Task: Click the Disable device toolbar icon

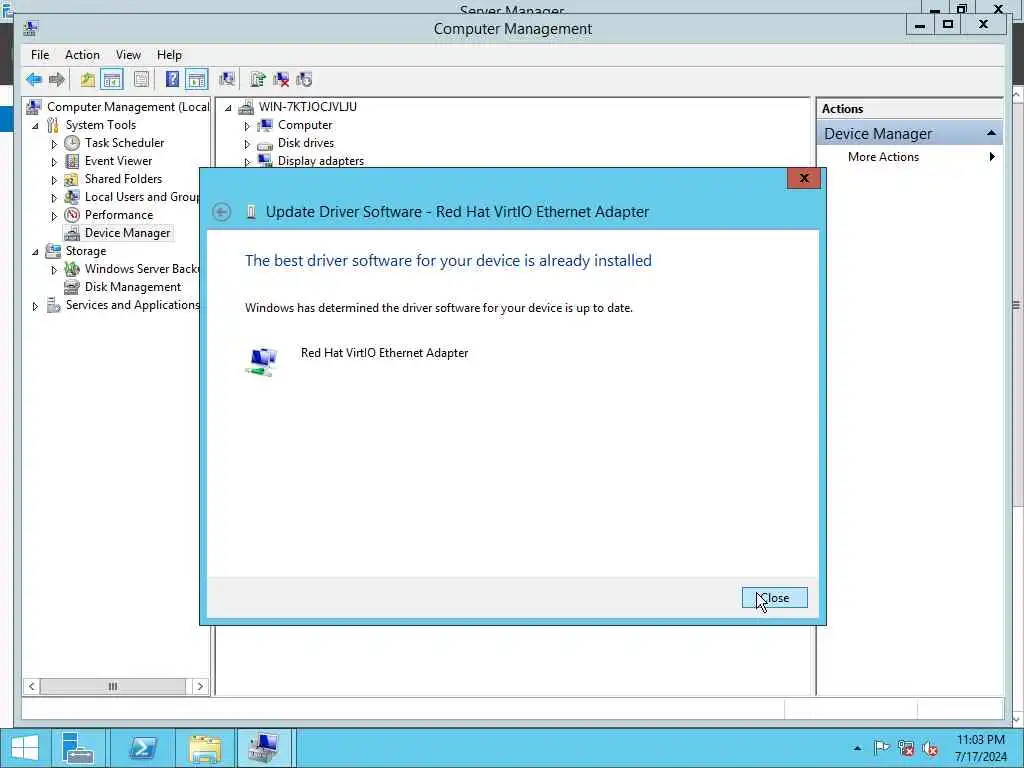Action: pos(304,80)
